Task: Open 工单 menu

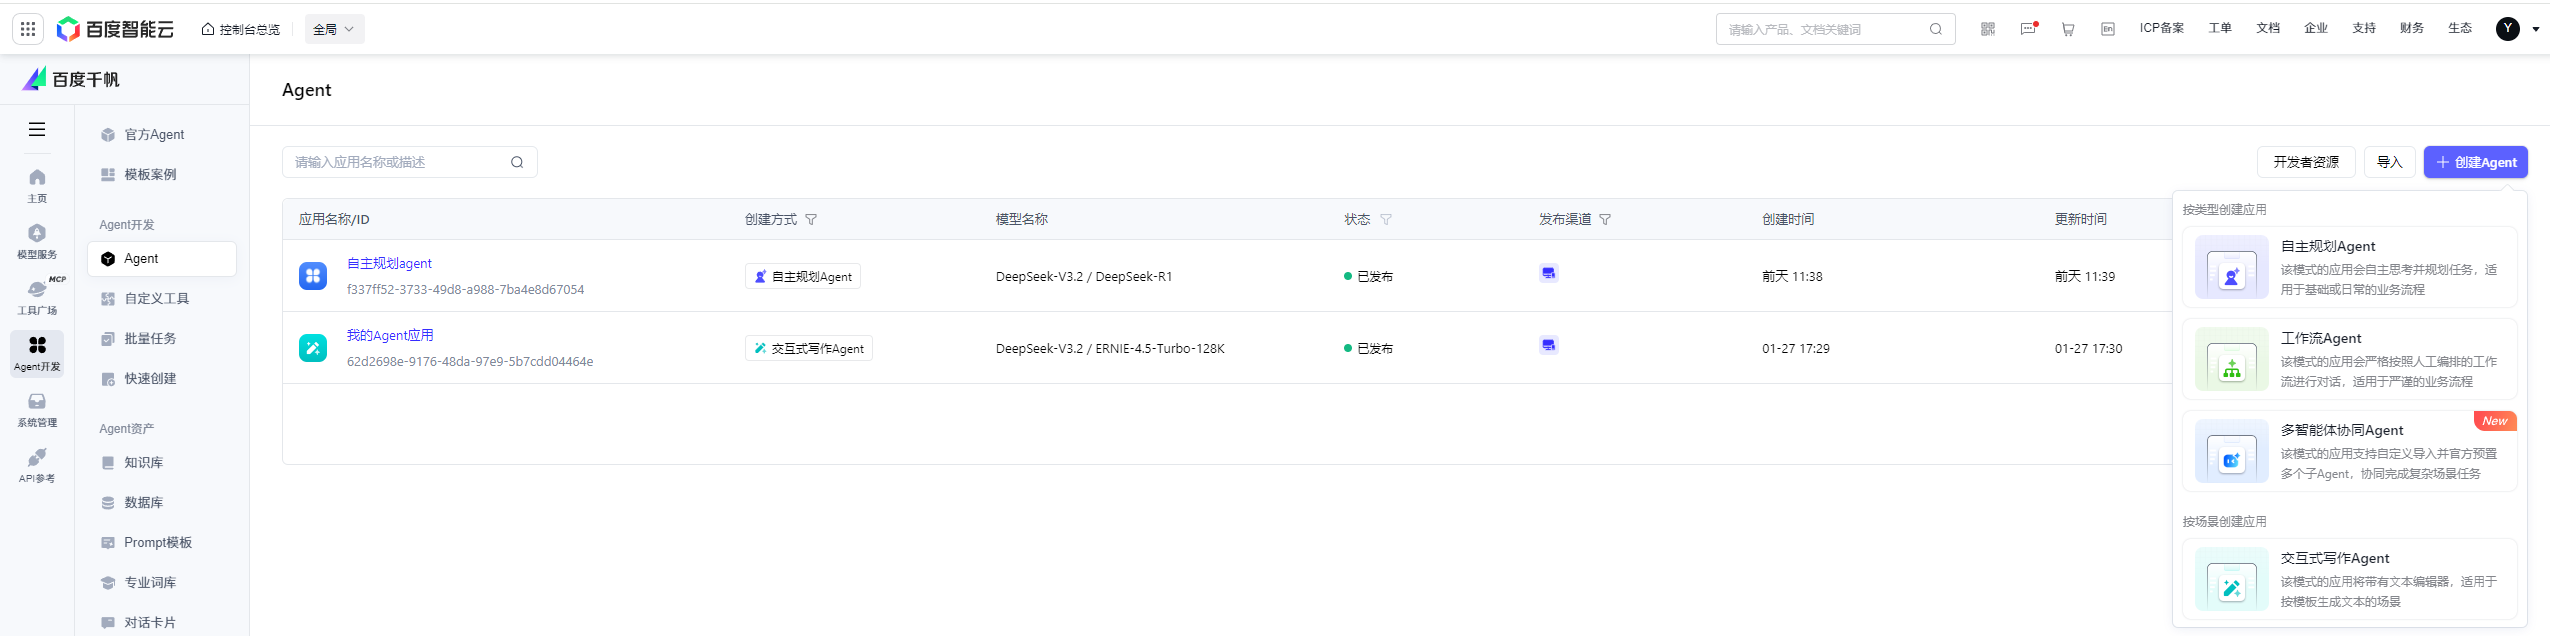Action: (2220, 28)
